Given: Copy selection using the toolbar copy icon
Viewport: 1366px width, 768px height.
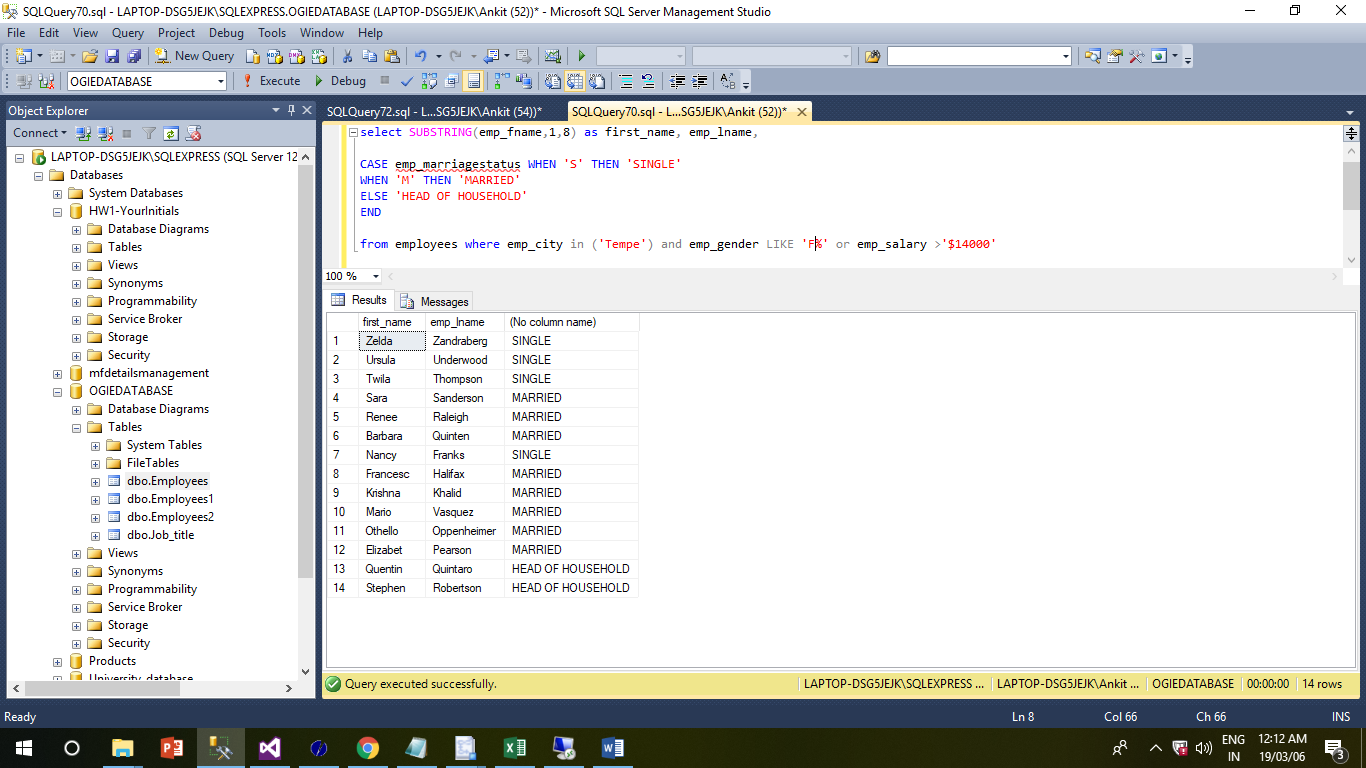Looking at the screenshot, I should (x=369, y=56).
